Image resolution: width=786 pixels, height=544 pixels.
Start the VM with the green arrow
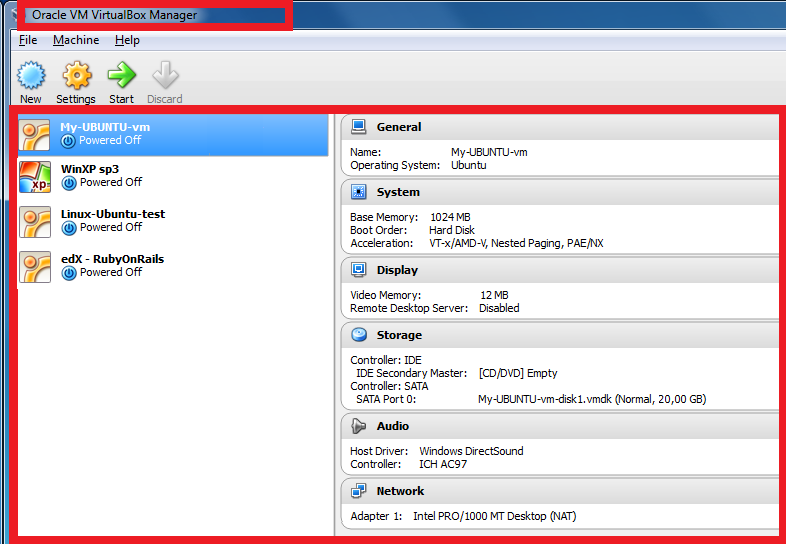tap(122, 75)
